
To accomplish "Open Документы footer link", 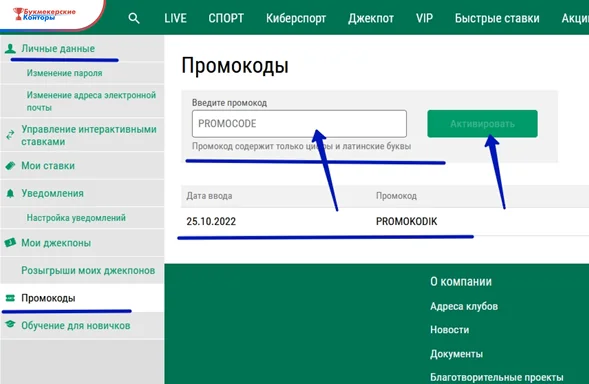I will [x=456, y=354].
